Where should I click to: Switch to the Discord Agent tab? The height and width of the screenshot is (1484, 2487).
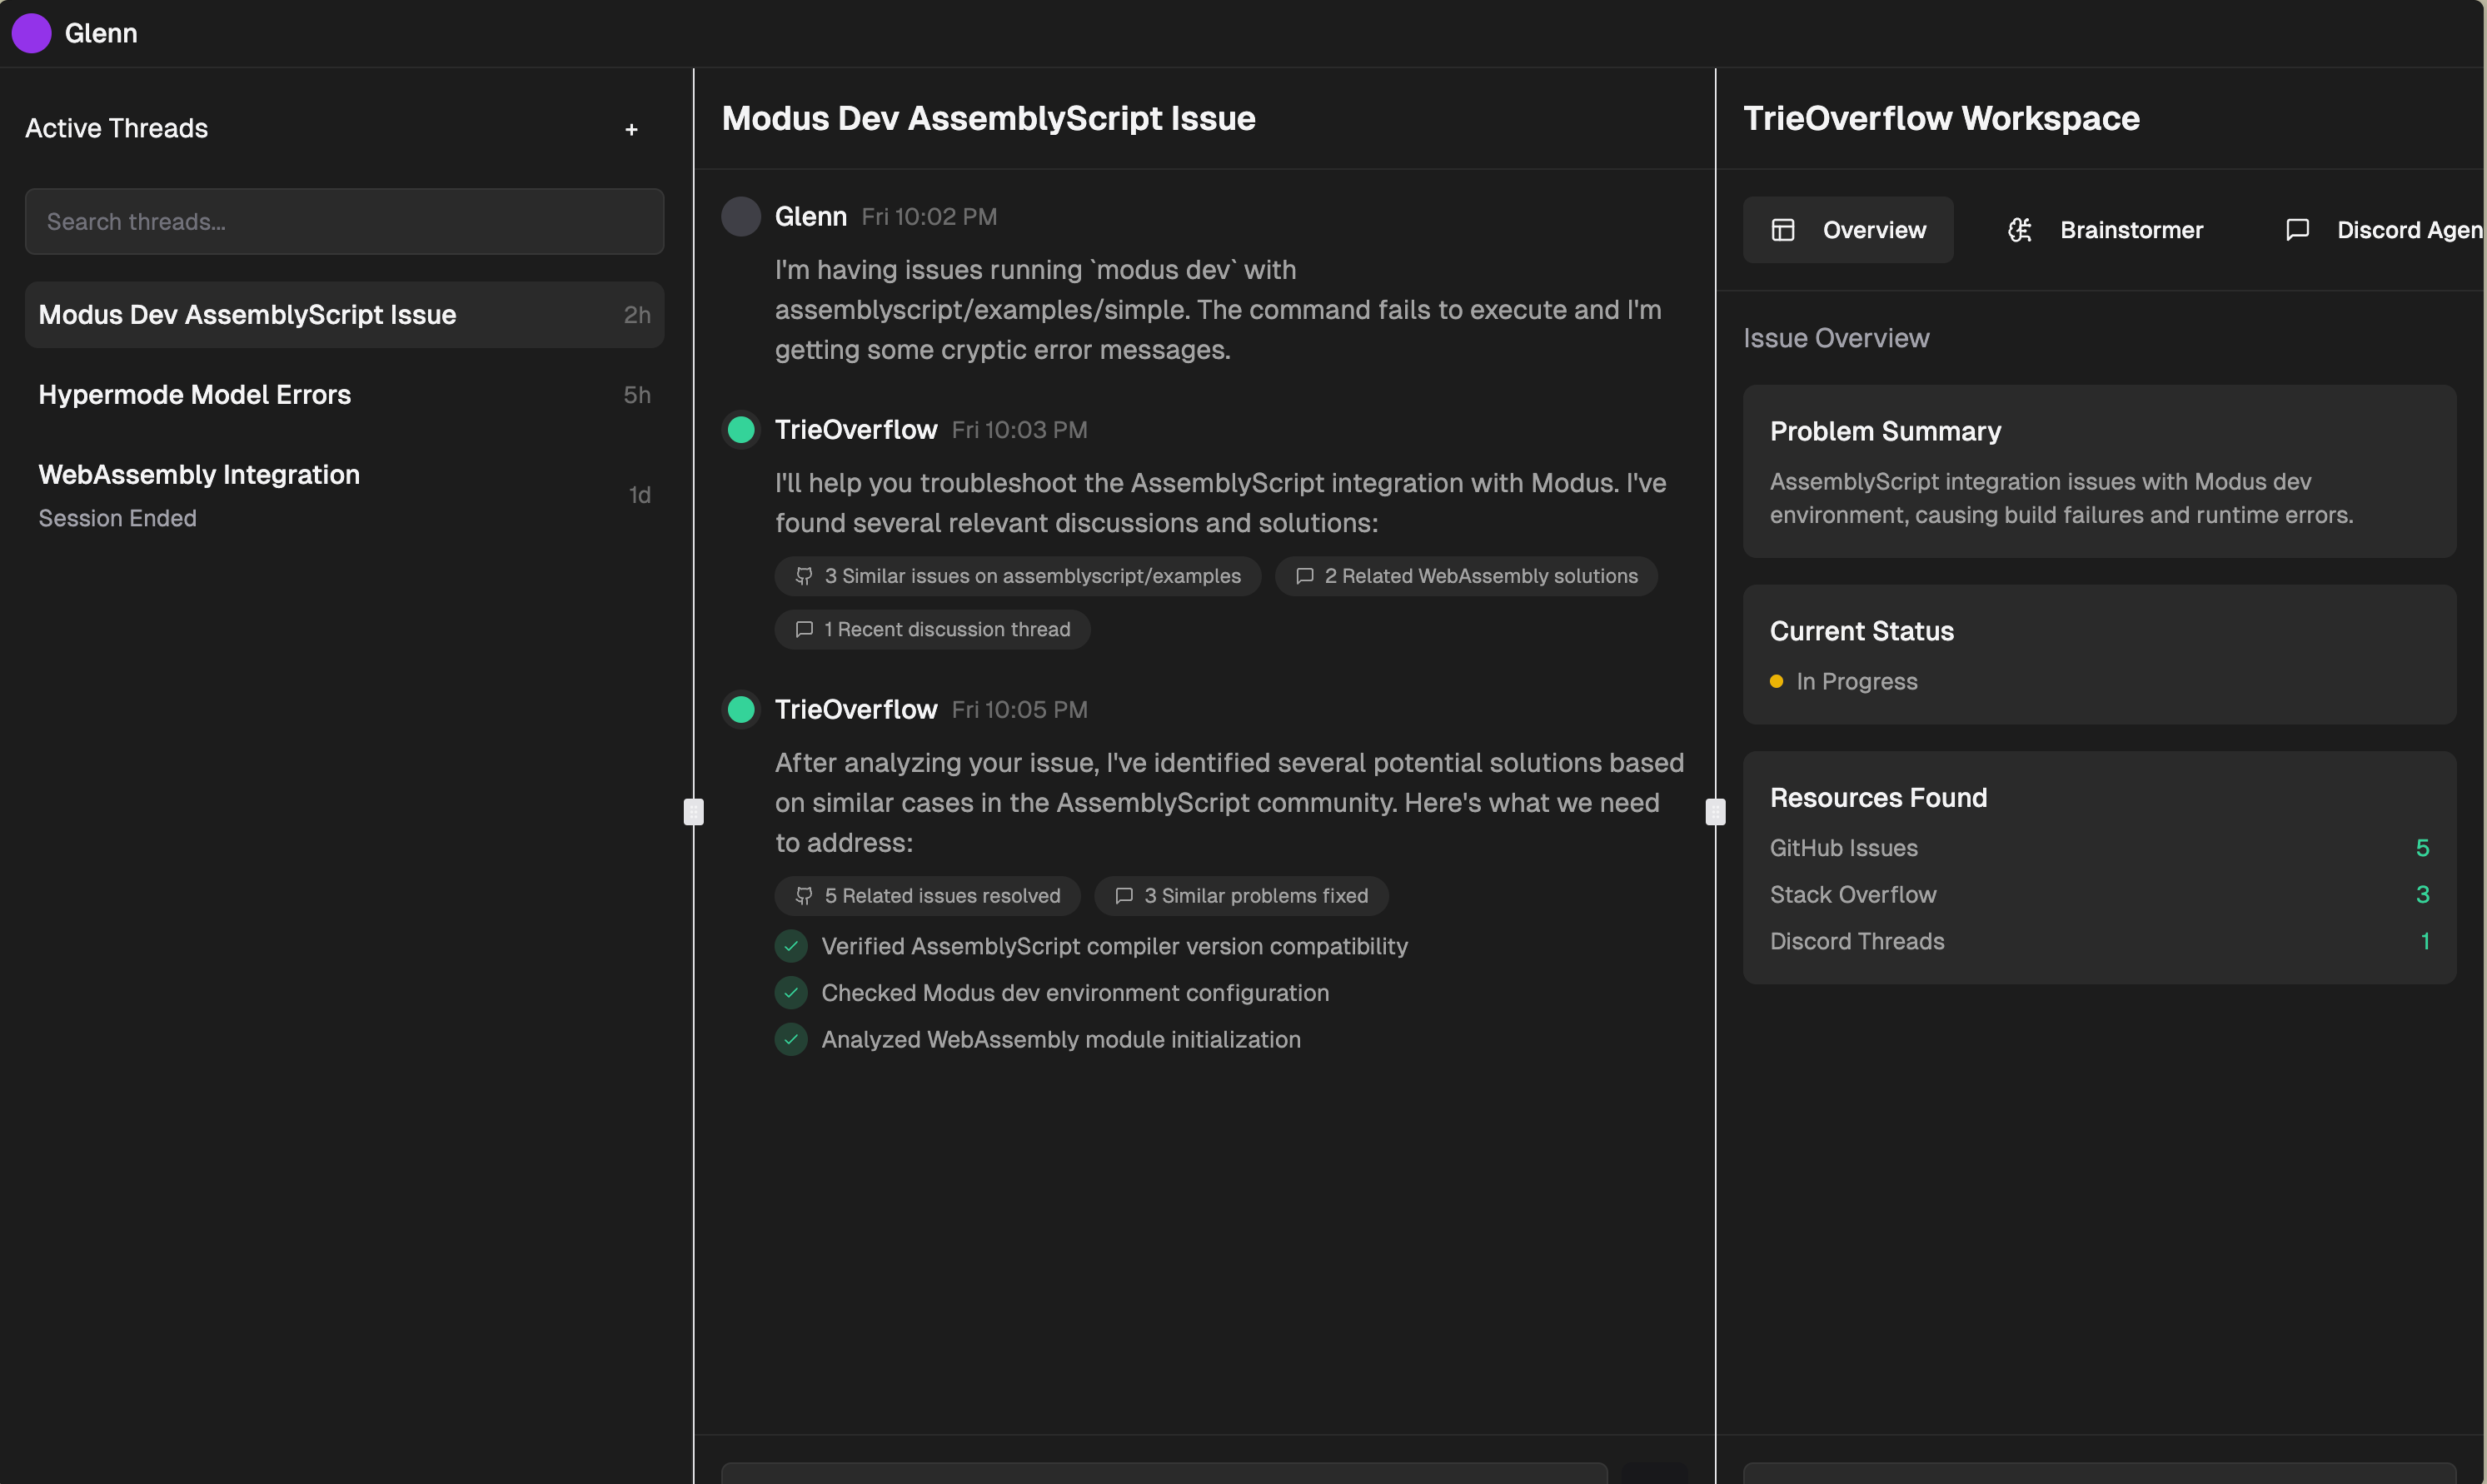[2408, 230]
